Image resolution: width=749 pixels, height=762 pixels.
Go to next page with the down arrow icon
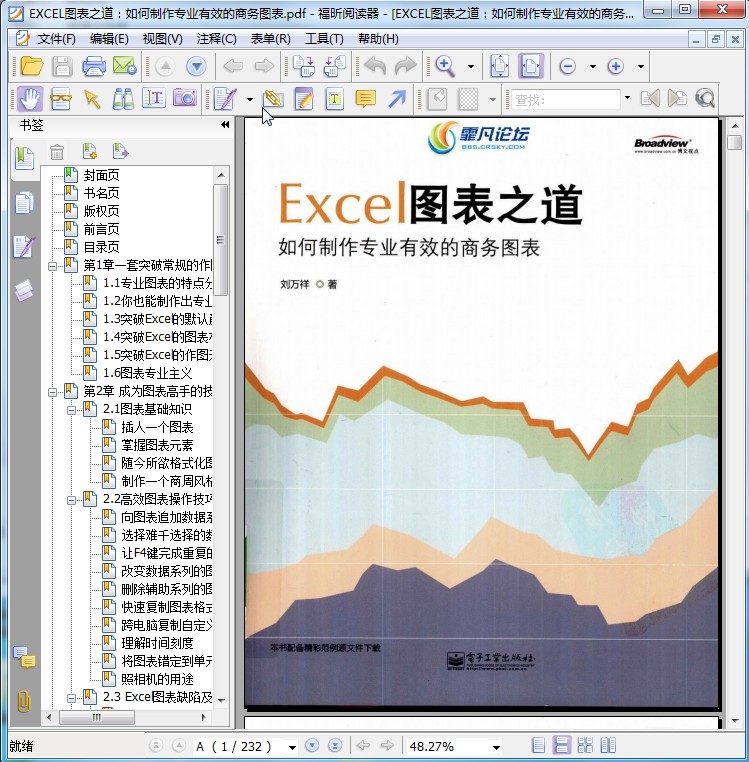pos(196,66)
